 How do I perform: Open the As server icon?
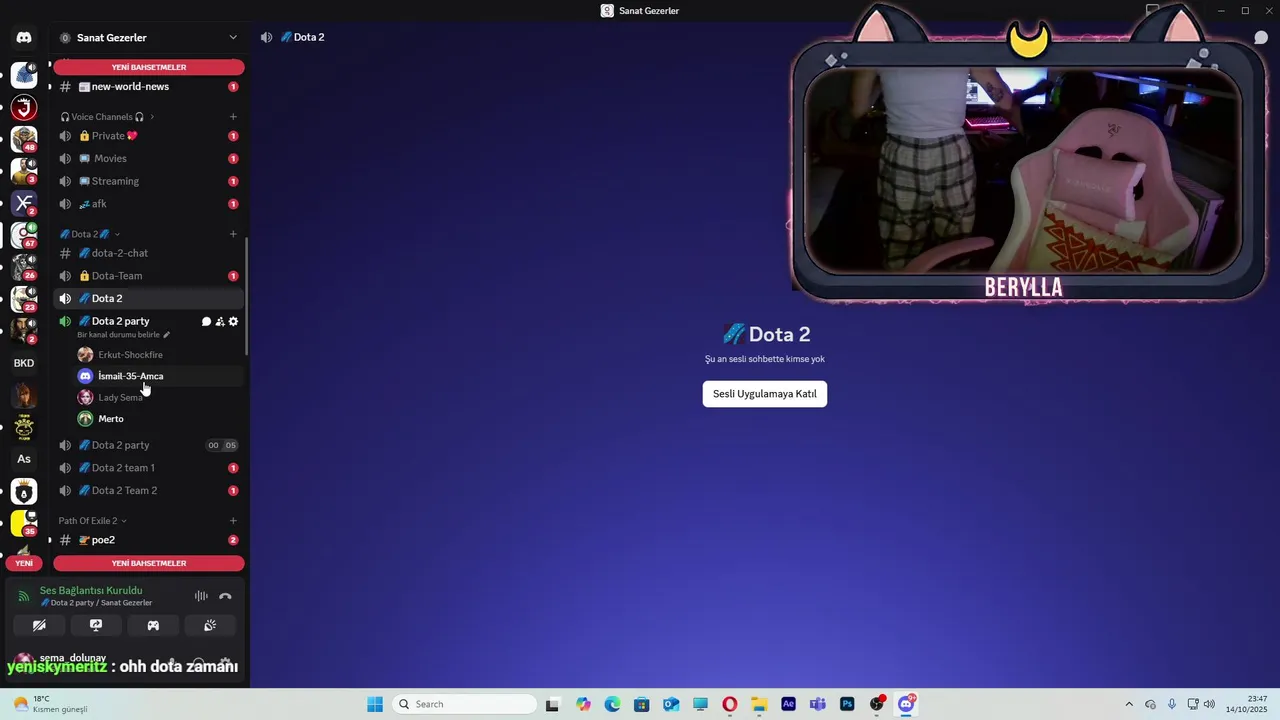[24, 459]
